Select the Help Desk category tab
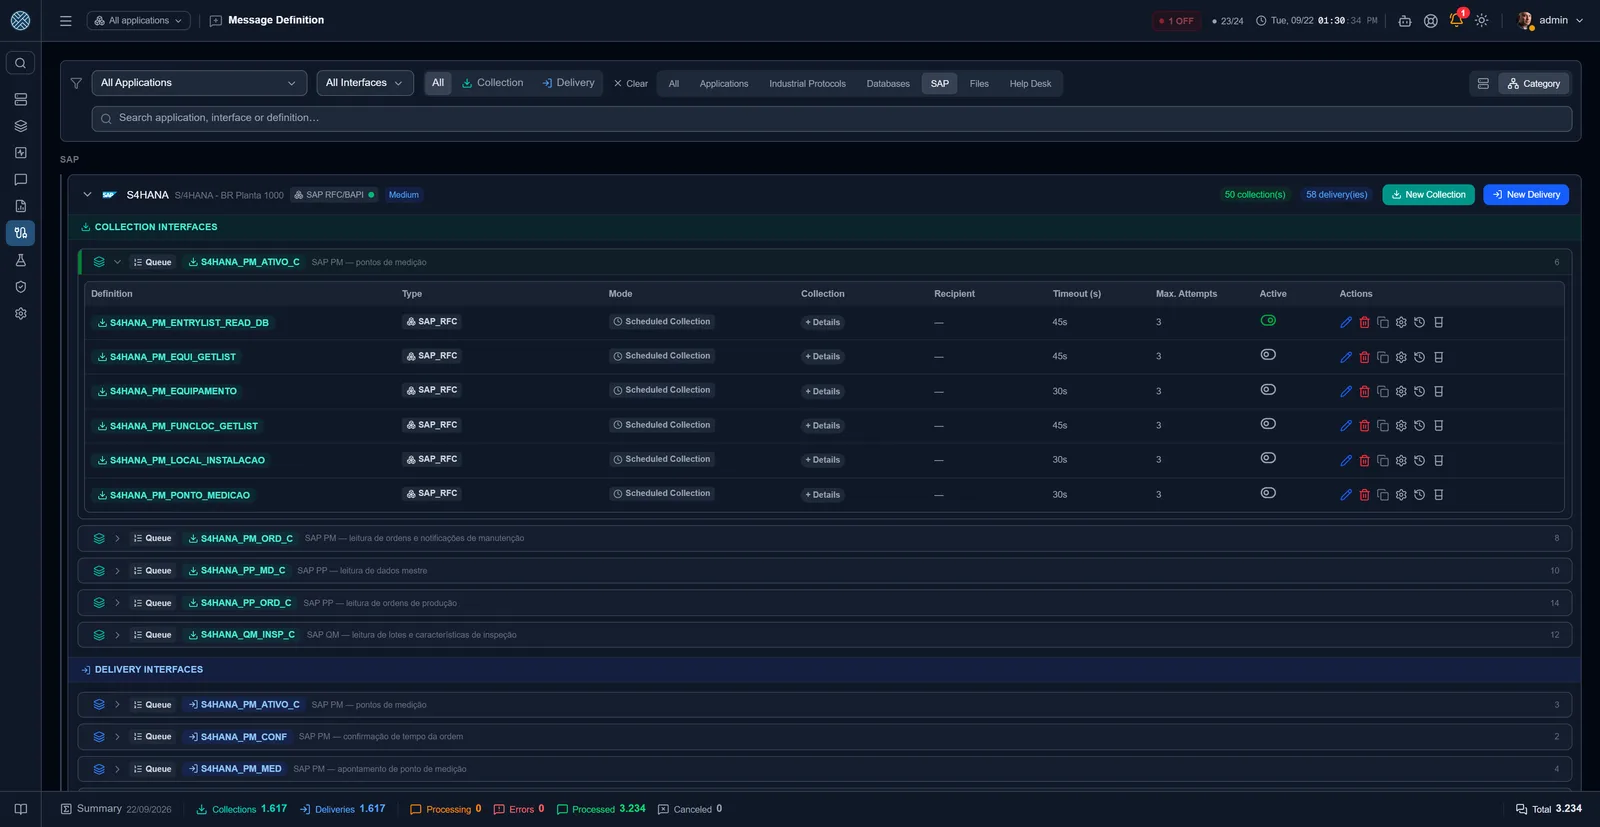The height and width of the screenshot is (827, 1600). 1030,84
